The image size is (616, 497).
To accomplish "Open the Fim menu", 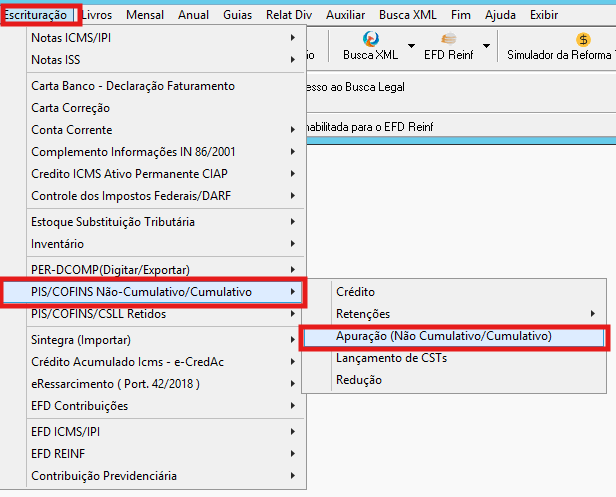I will coord(460,15).
